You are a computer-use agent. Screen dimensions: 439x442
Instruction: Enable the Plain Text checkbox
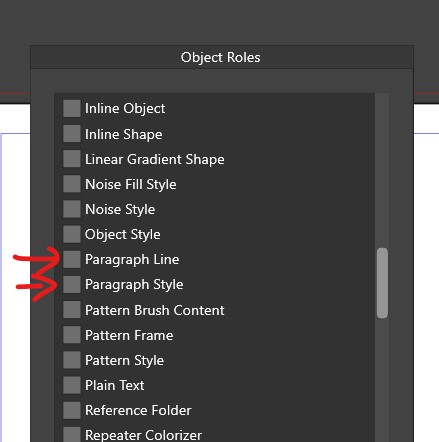[x=72, y=385]
